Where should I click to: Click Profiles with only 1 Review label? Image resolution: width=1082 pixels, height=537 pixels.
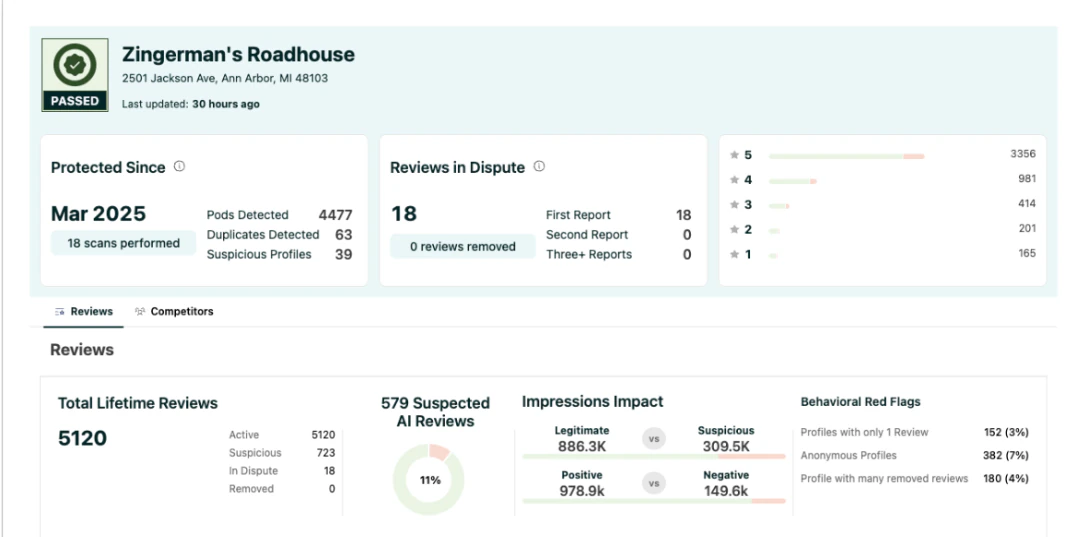864,433
